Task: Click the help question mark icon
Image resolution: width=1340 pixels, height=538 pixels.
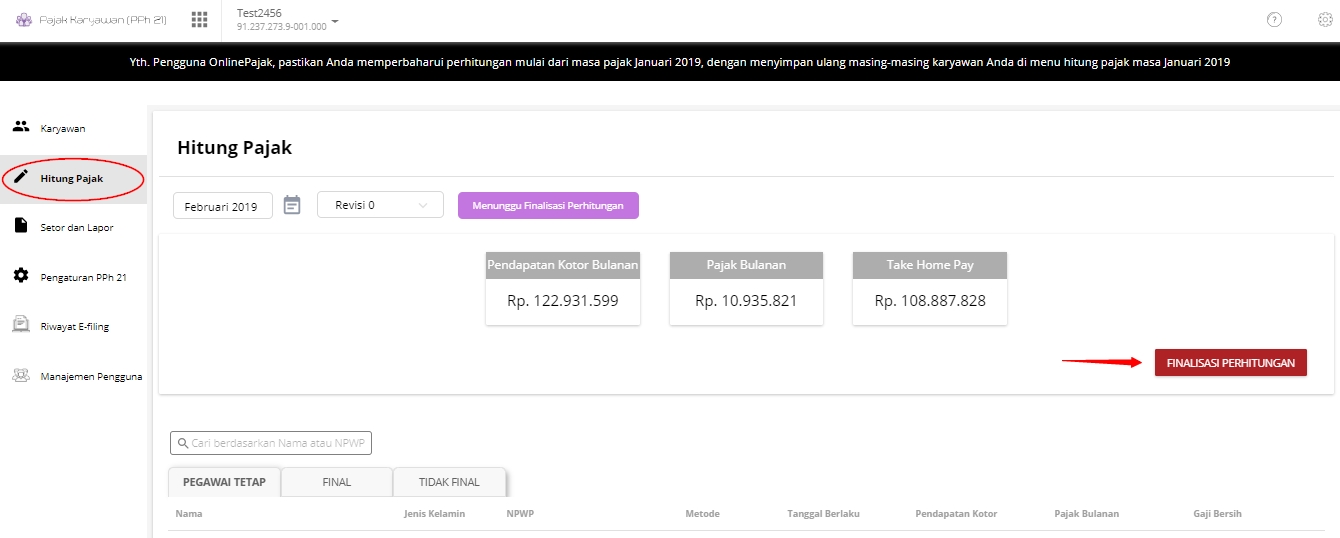Action: coord(1274,19)
